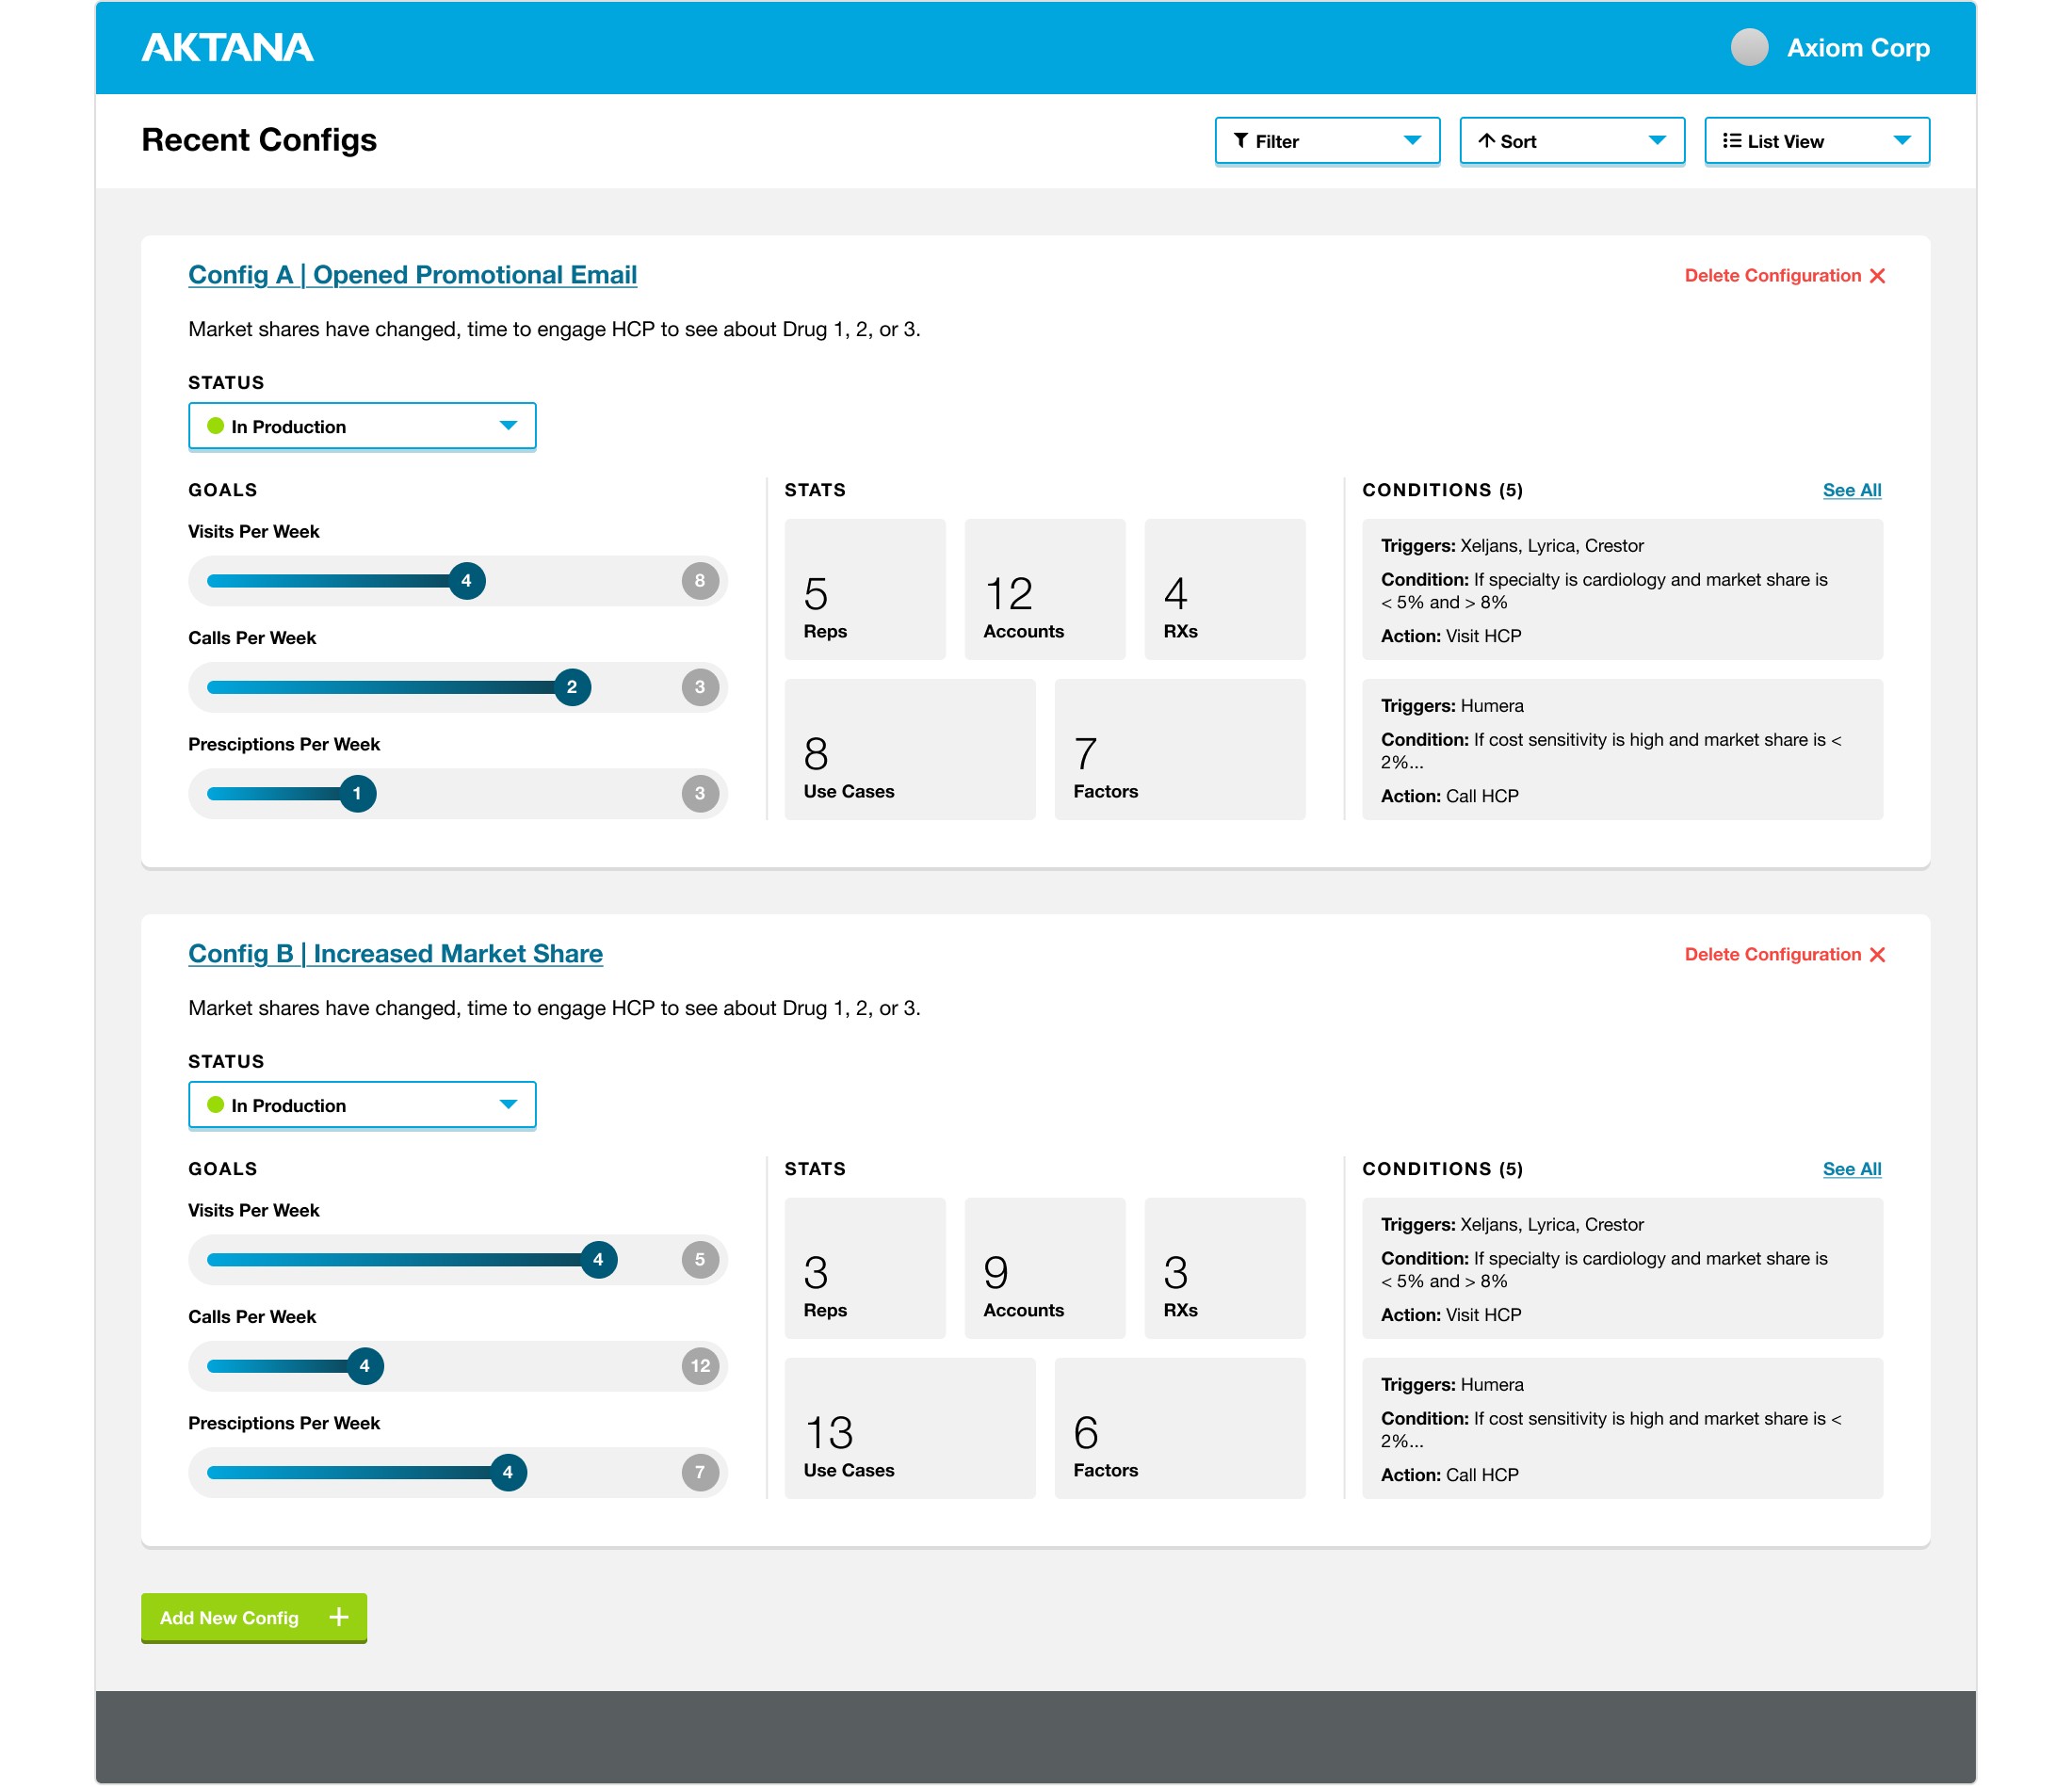2072x1789 pixels.
Task: Click Config B Visits Per Week slider handle
Action: [598, 1260]
